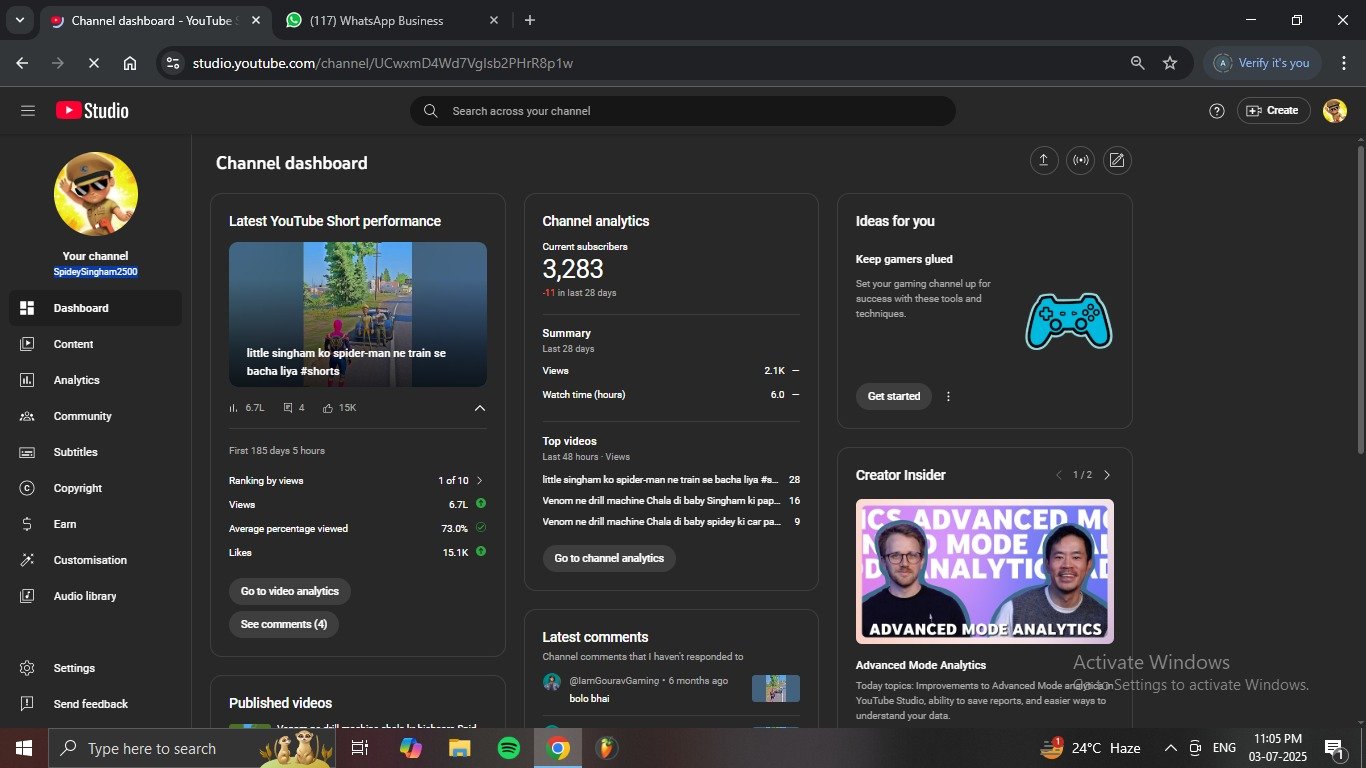
Task: Open Spotify from the taskbar
Action: [x=509, y=748]
